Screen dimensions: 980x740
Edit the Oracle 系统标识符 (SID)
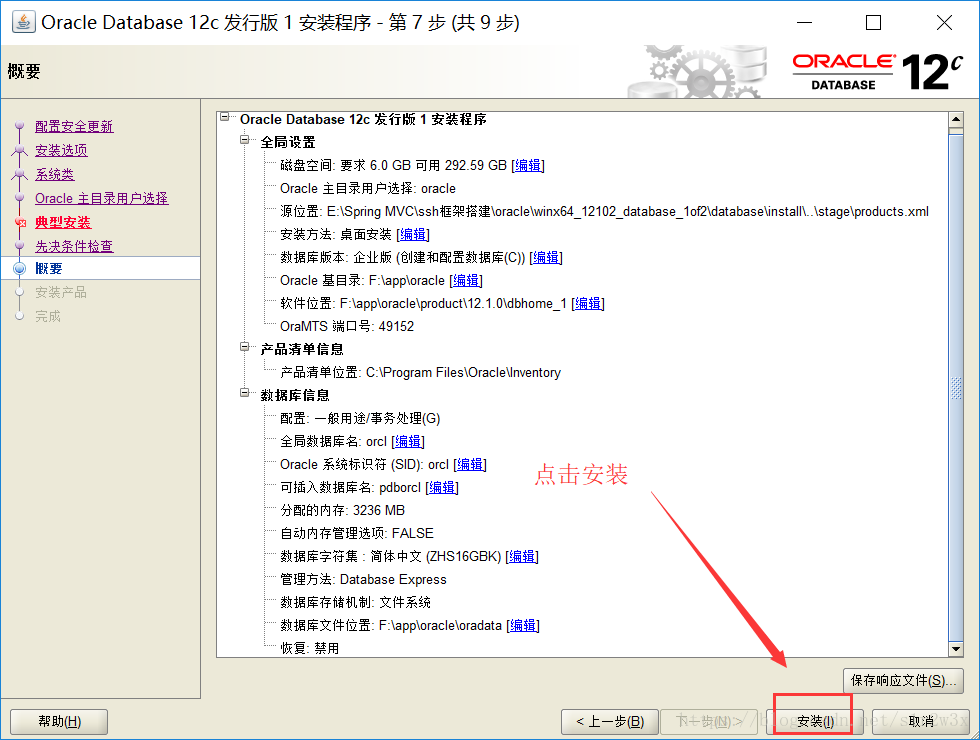coord(470,465)
